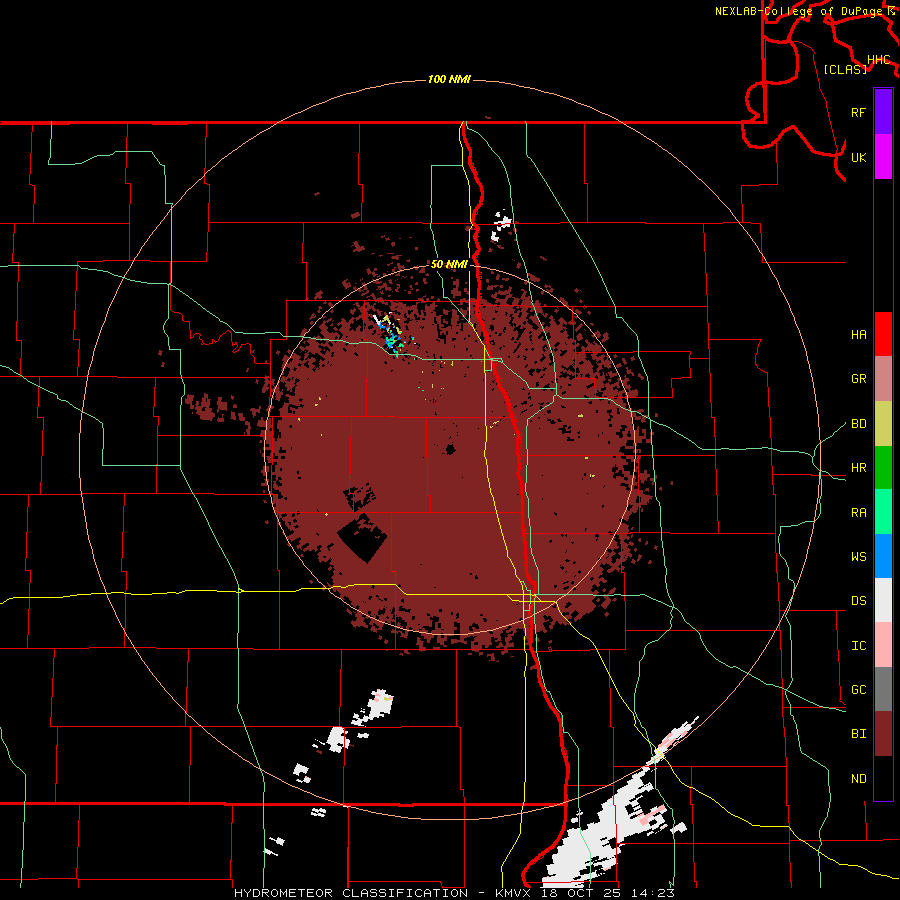Click the 'HR' legend label
The height and width of the screenshot is (900, 900).
(x=858, y=468)
